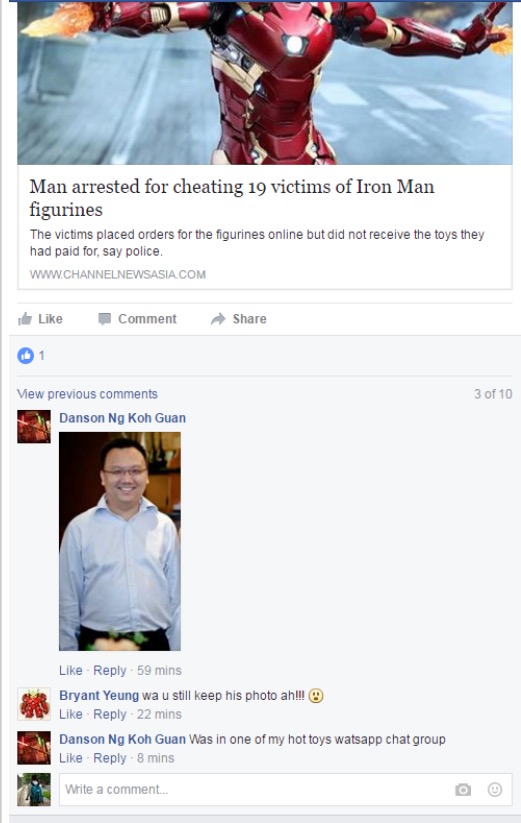Open the Iron Man article headline
This screenshot has height=823, width=521.
pyautogui.click(x=231, y=197)
